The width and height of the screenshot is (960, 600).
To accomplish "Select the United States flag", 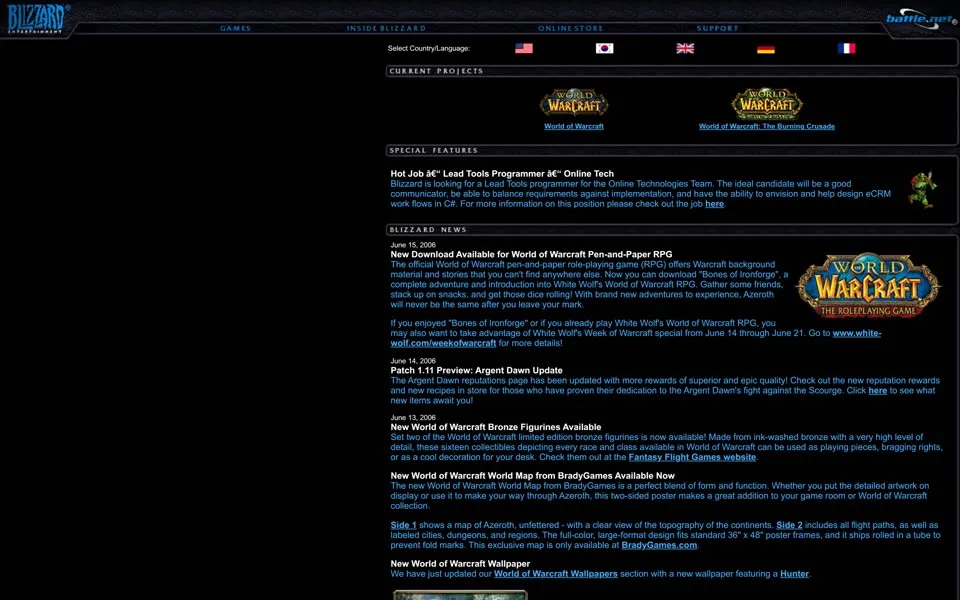I will 523,48.
